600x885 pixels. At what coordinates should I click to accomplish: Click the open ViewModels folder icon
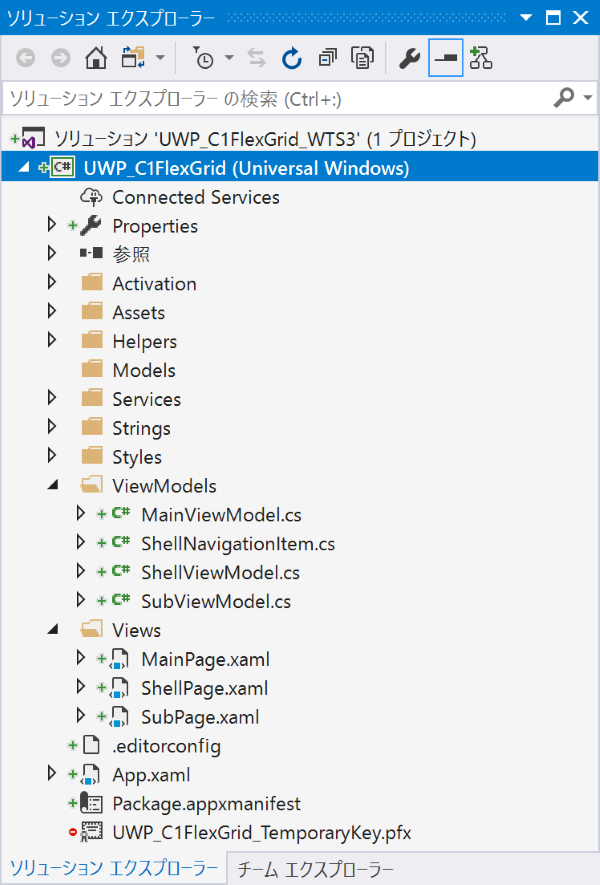tap(91, 484)
